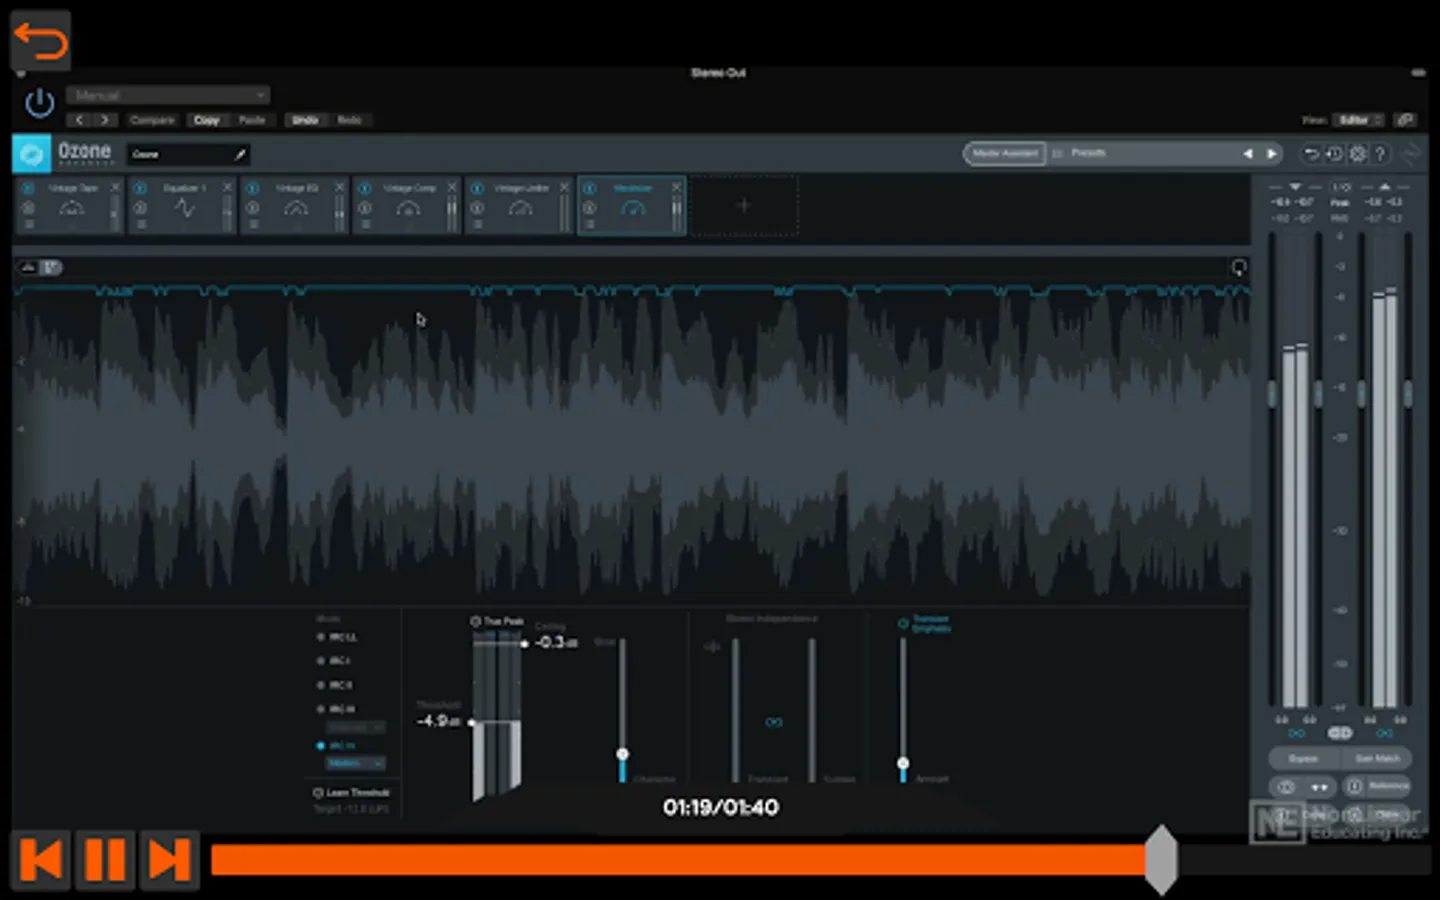The width and height of the screenshot is (1440, 900).
Task: Open the Ozone help question icon
Action: point(1380,154)
